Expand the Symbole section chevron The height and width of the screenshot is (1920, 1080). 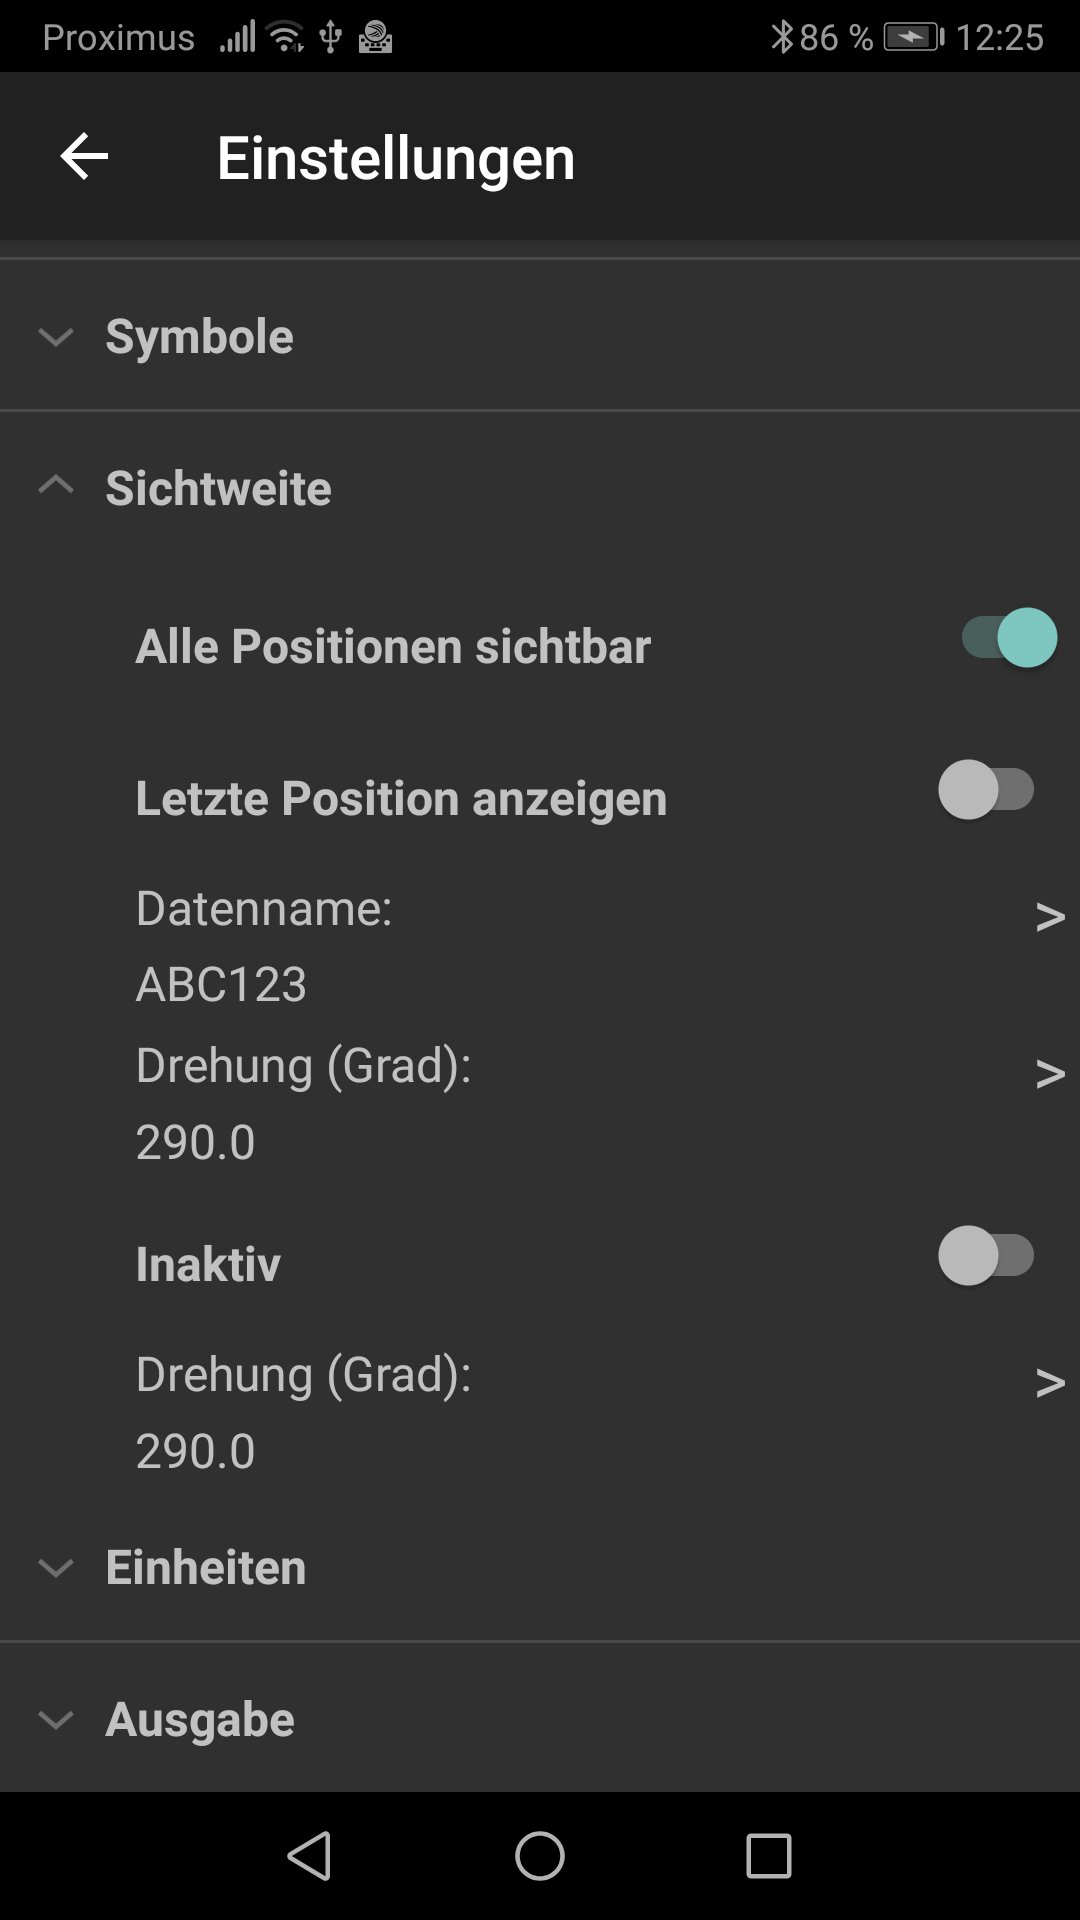(56, 337)
